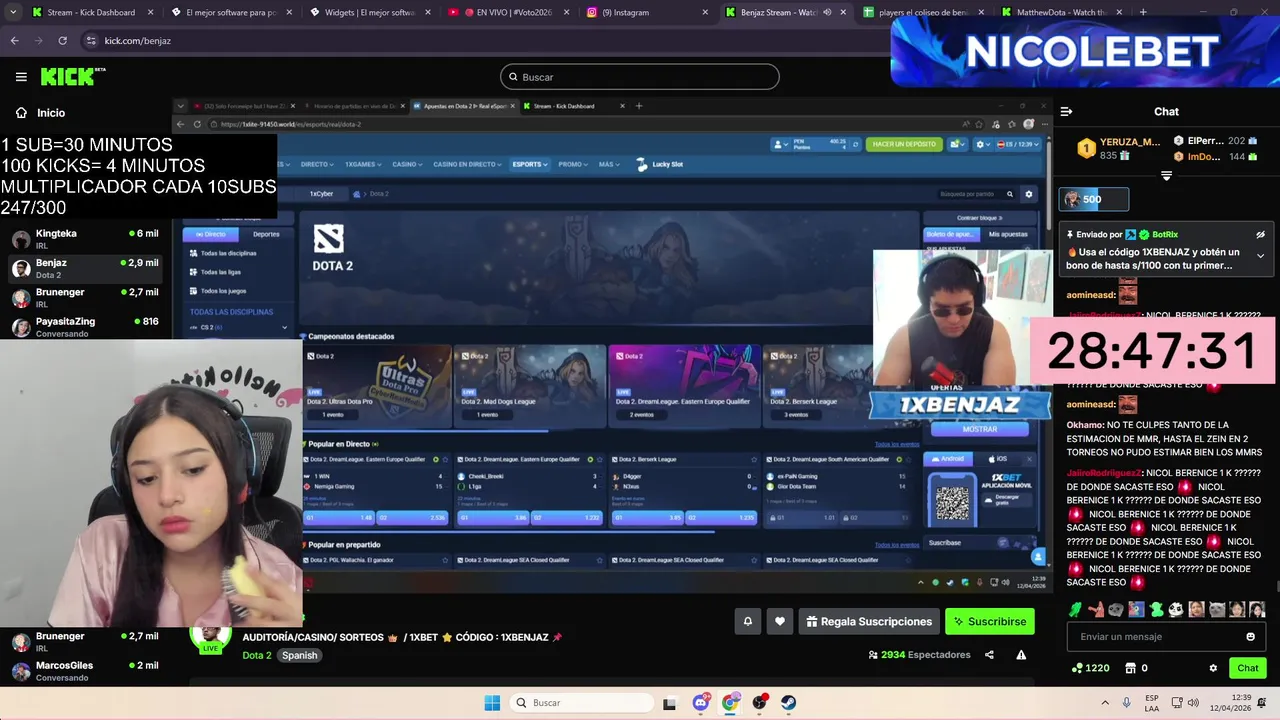Image resolution: width=1280 pixels, height=720 pixels.
Task: Switch to Stream - Kick Dashboard tab
Action: [91, 12]
